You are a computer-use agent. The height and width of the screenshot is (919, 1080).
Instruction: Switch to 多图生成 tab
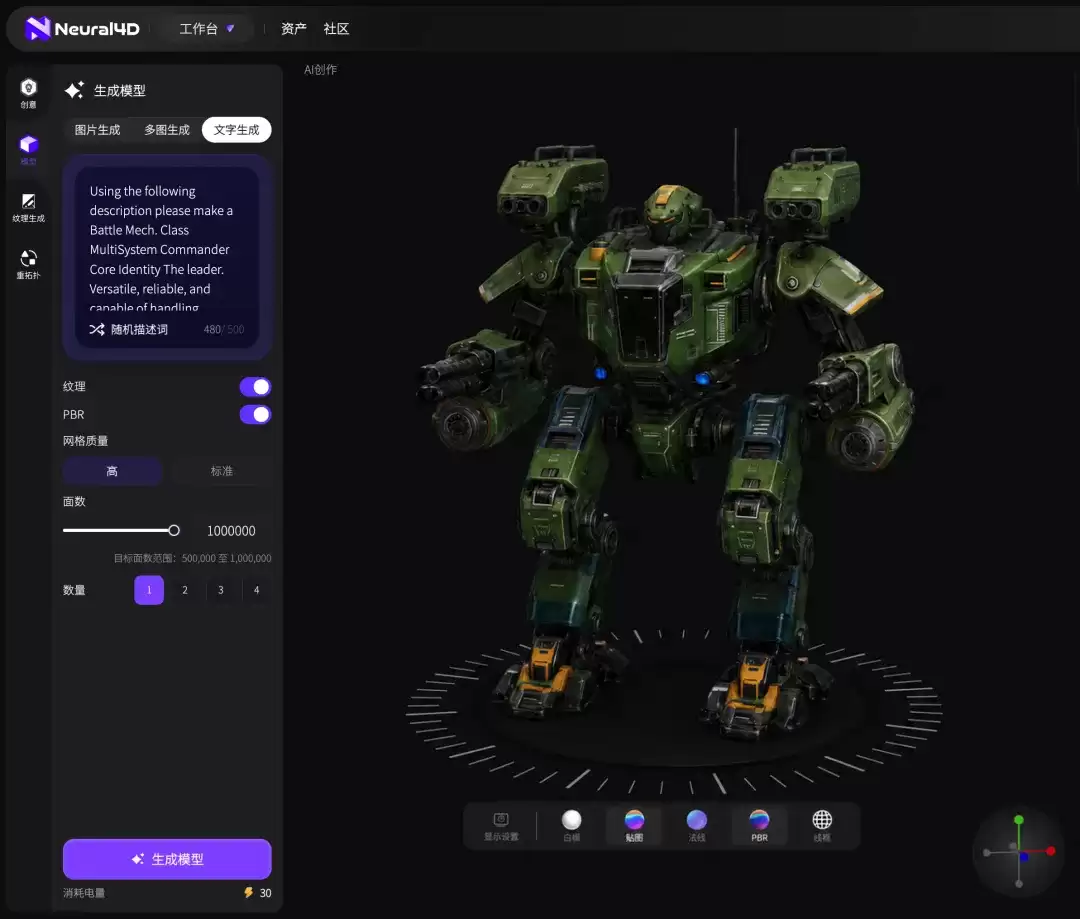pos(167,130)
